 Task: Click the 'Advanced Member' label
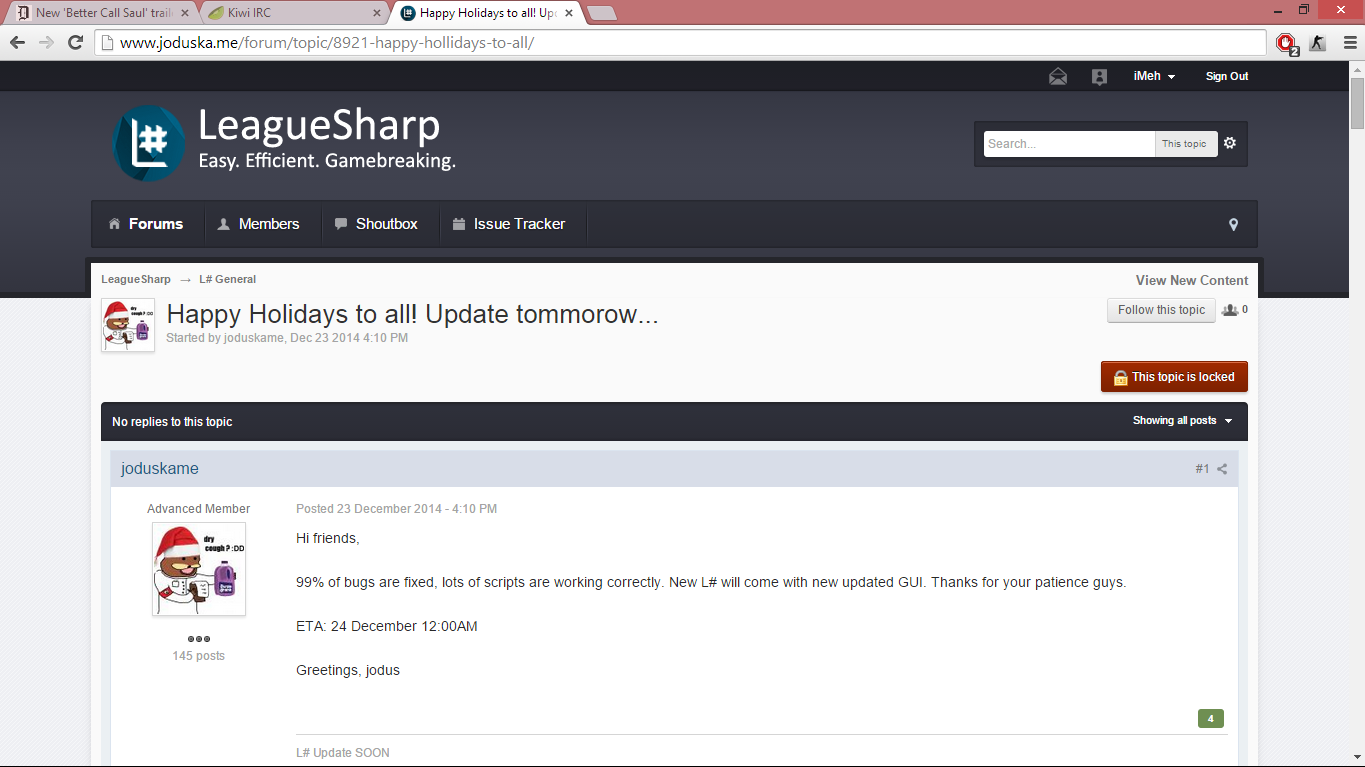point(198,509)
